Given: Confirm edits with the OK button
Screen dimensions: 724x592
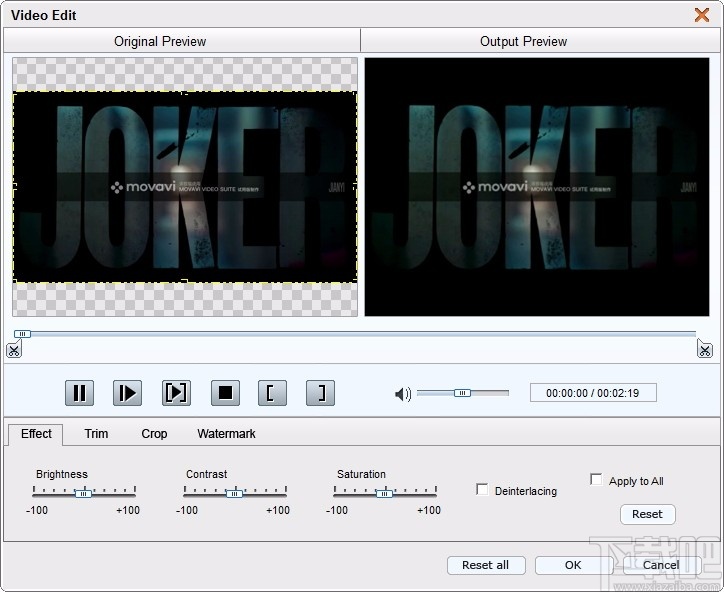Looking at the screenshot, I should [x=573, y=565].
